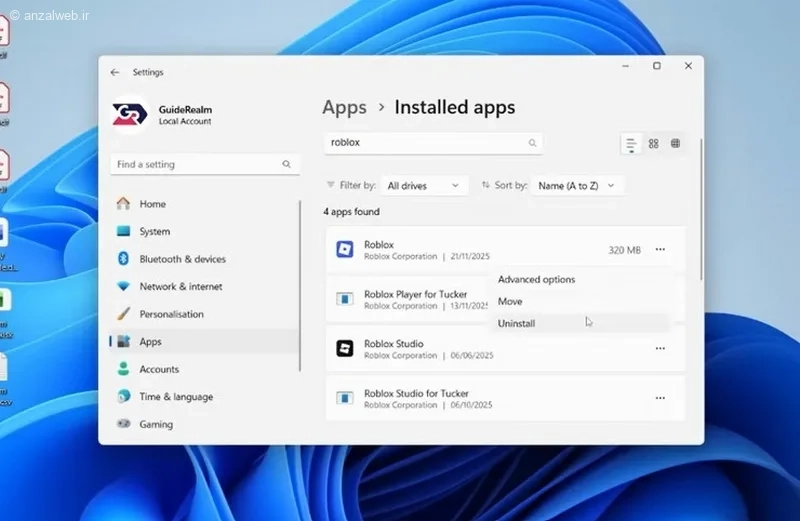Screen dimensions: 800x521
Task: Open System in the settings sidebar
Action: [x=204, y=231]
